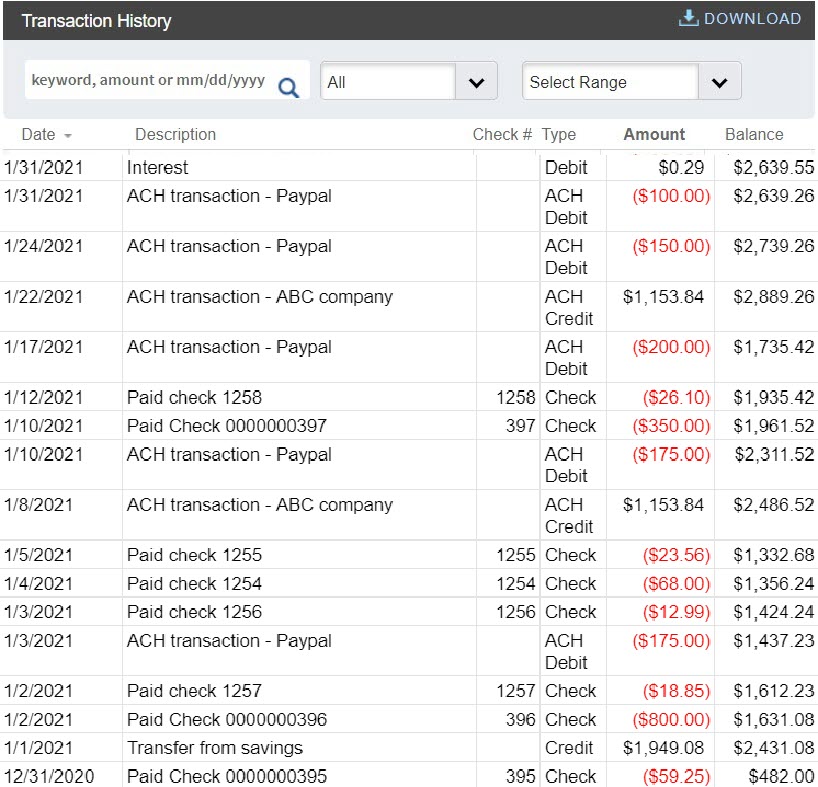
Task: Click the download arrow next to DOWNLOAD text
Action: pyautogui.click(x=689, y=17)
